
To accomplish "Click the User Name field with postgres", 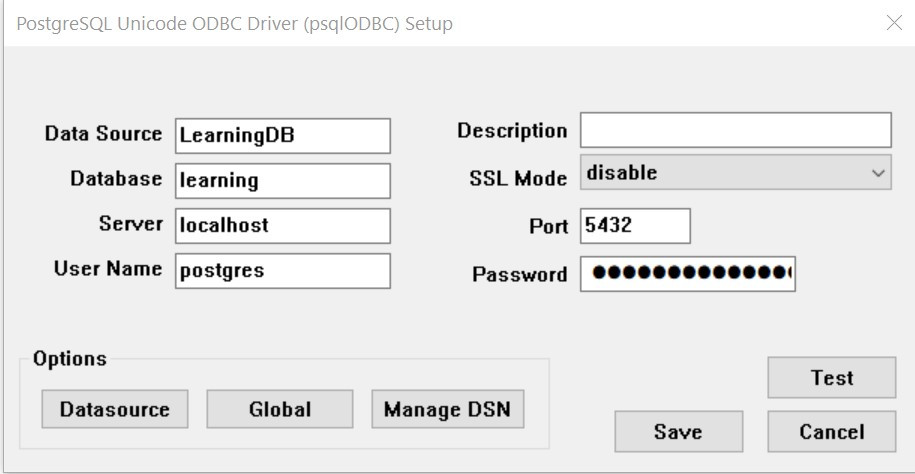I will 282,271.
